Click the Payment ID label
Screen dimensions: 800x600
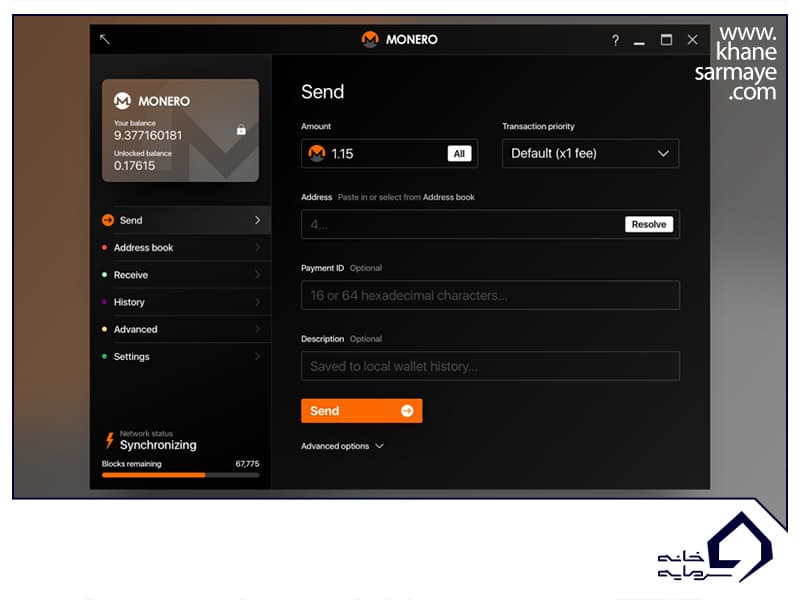(322, 268)
